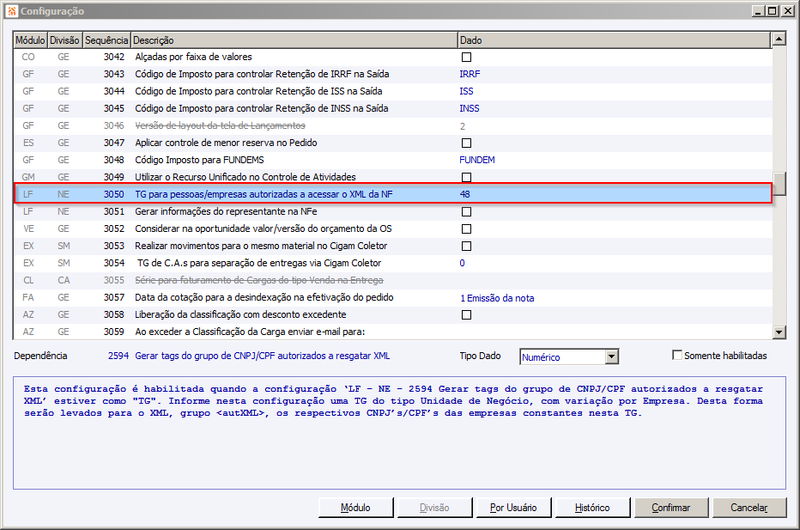Enable Liberação da classificação checkbox row 3058
This screenshot has height=530, width=800.
[466, 315]
